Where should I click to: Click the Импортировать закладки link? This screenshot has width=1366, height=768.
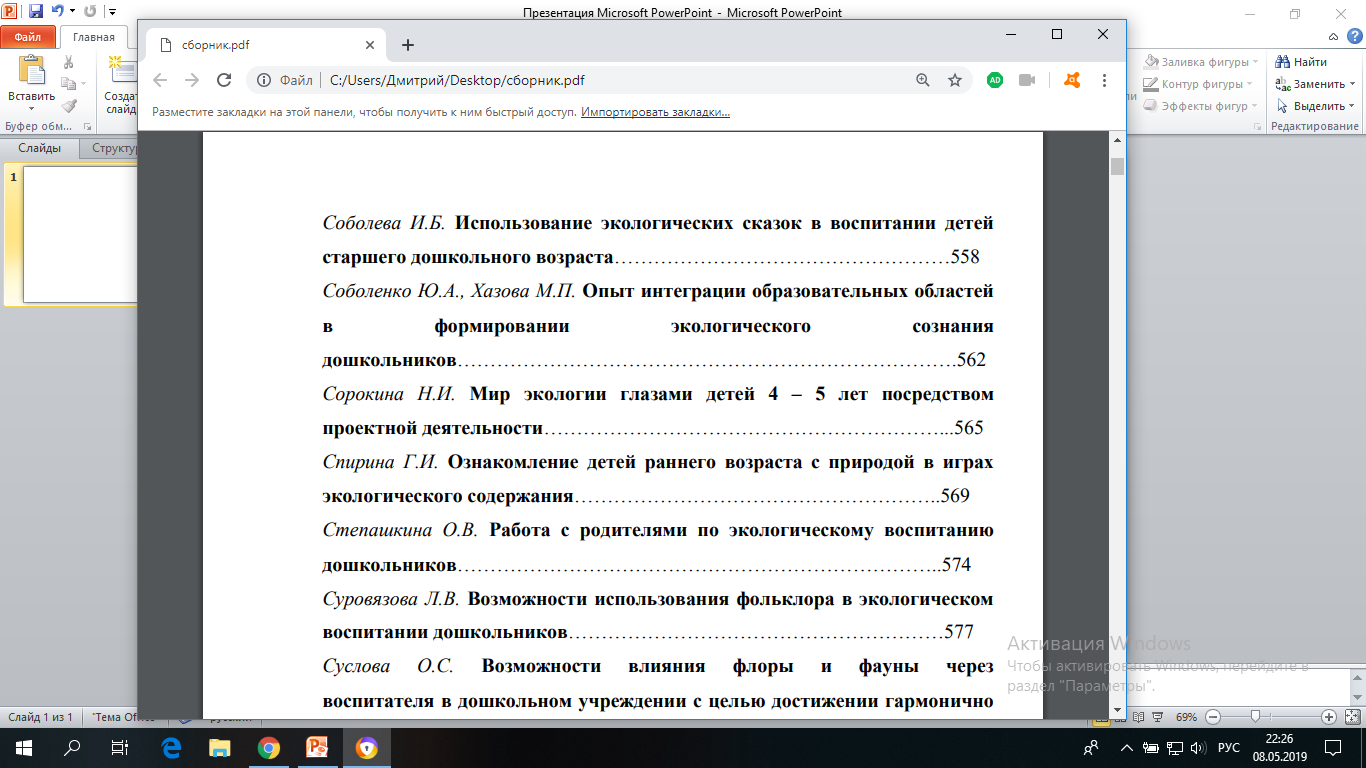pyautogui.click(x=655, y=112)
